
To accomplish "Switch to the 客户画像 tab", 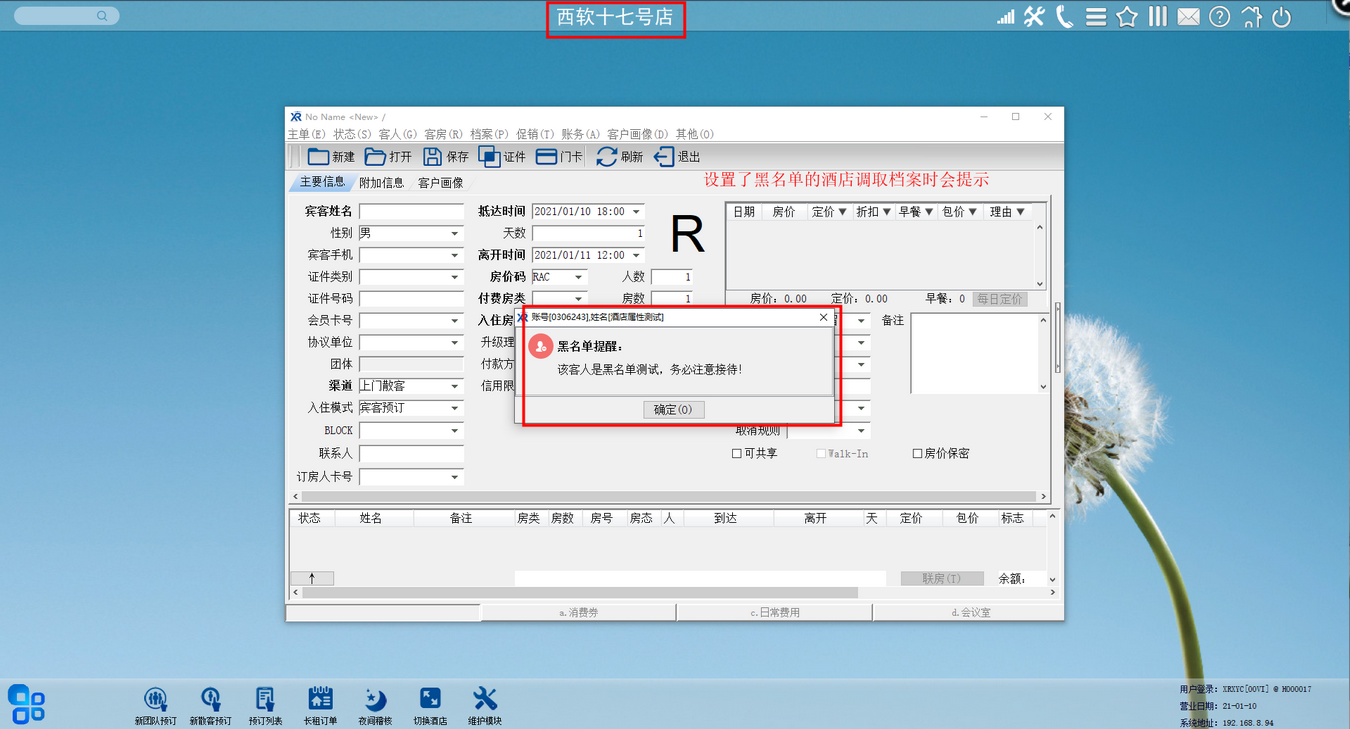I will click(x=441, y=183).
